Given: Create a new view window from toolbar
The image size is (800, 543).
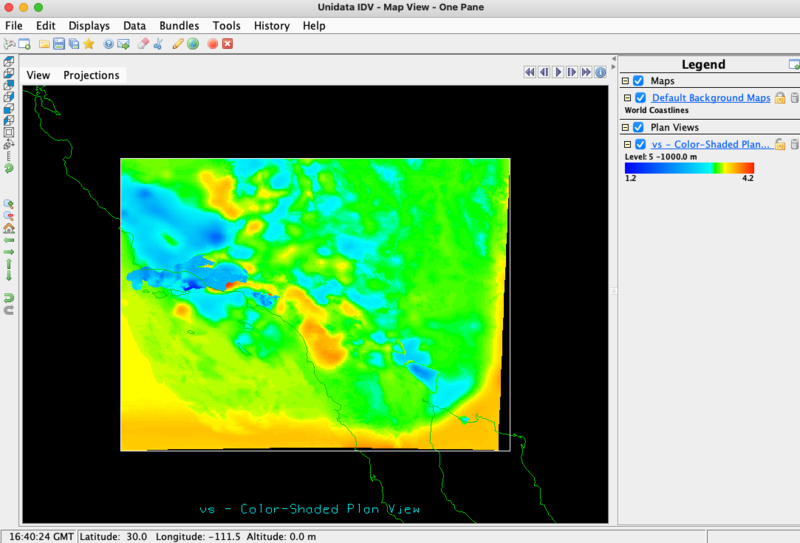Looking at the screenshot, I should pyautogui.click(x=24, y=44).
